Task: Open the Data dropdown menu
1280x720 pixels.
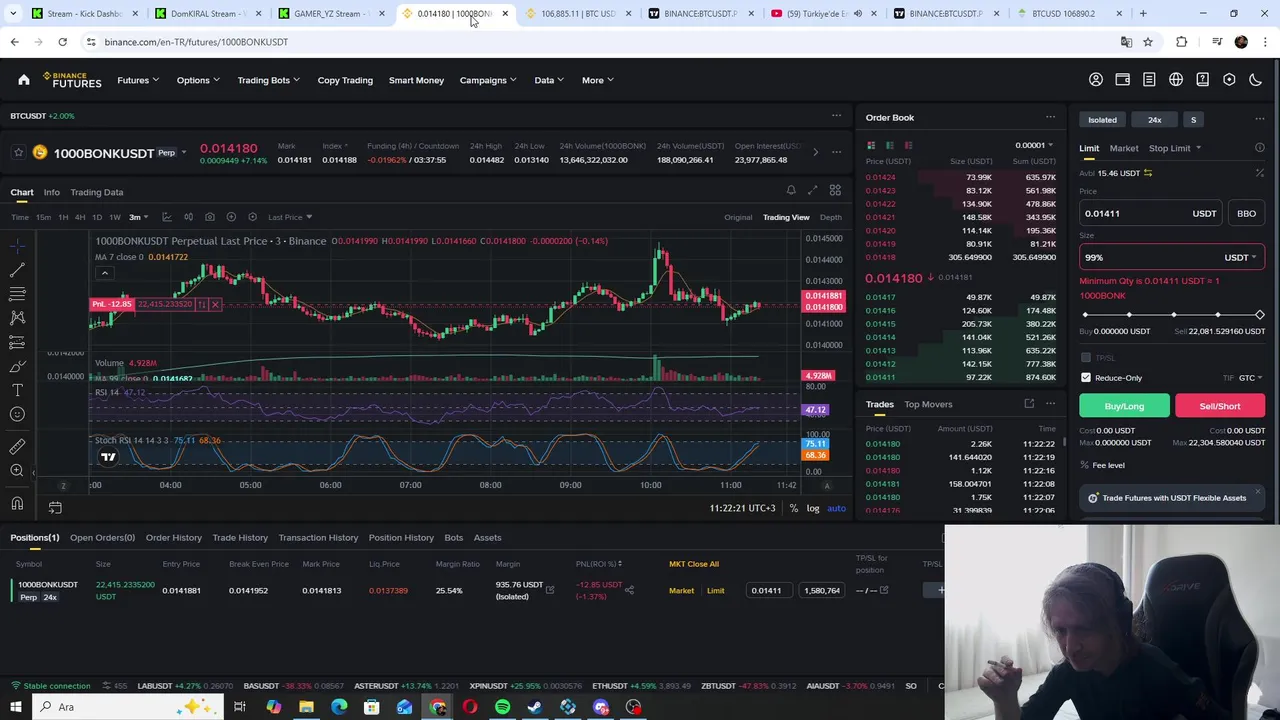Action: [549, 80]
